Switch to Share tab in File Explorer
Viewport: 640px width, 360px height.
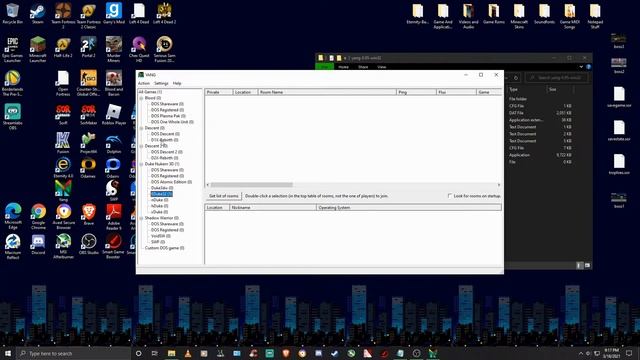(363, 67)
